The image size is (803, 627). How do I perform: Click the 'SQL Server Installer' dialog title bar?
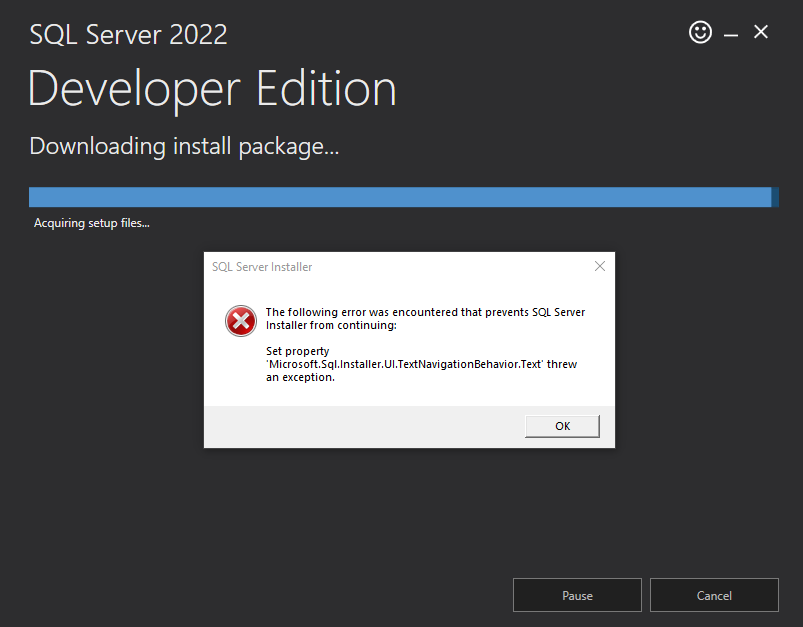coord(400,267)
